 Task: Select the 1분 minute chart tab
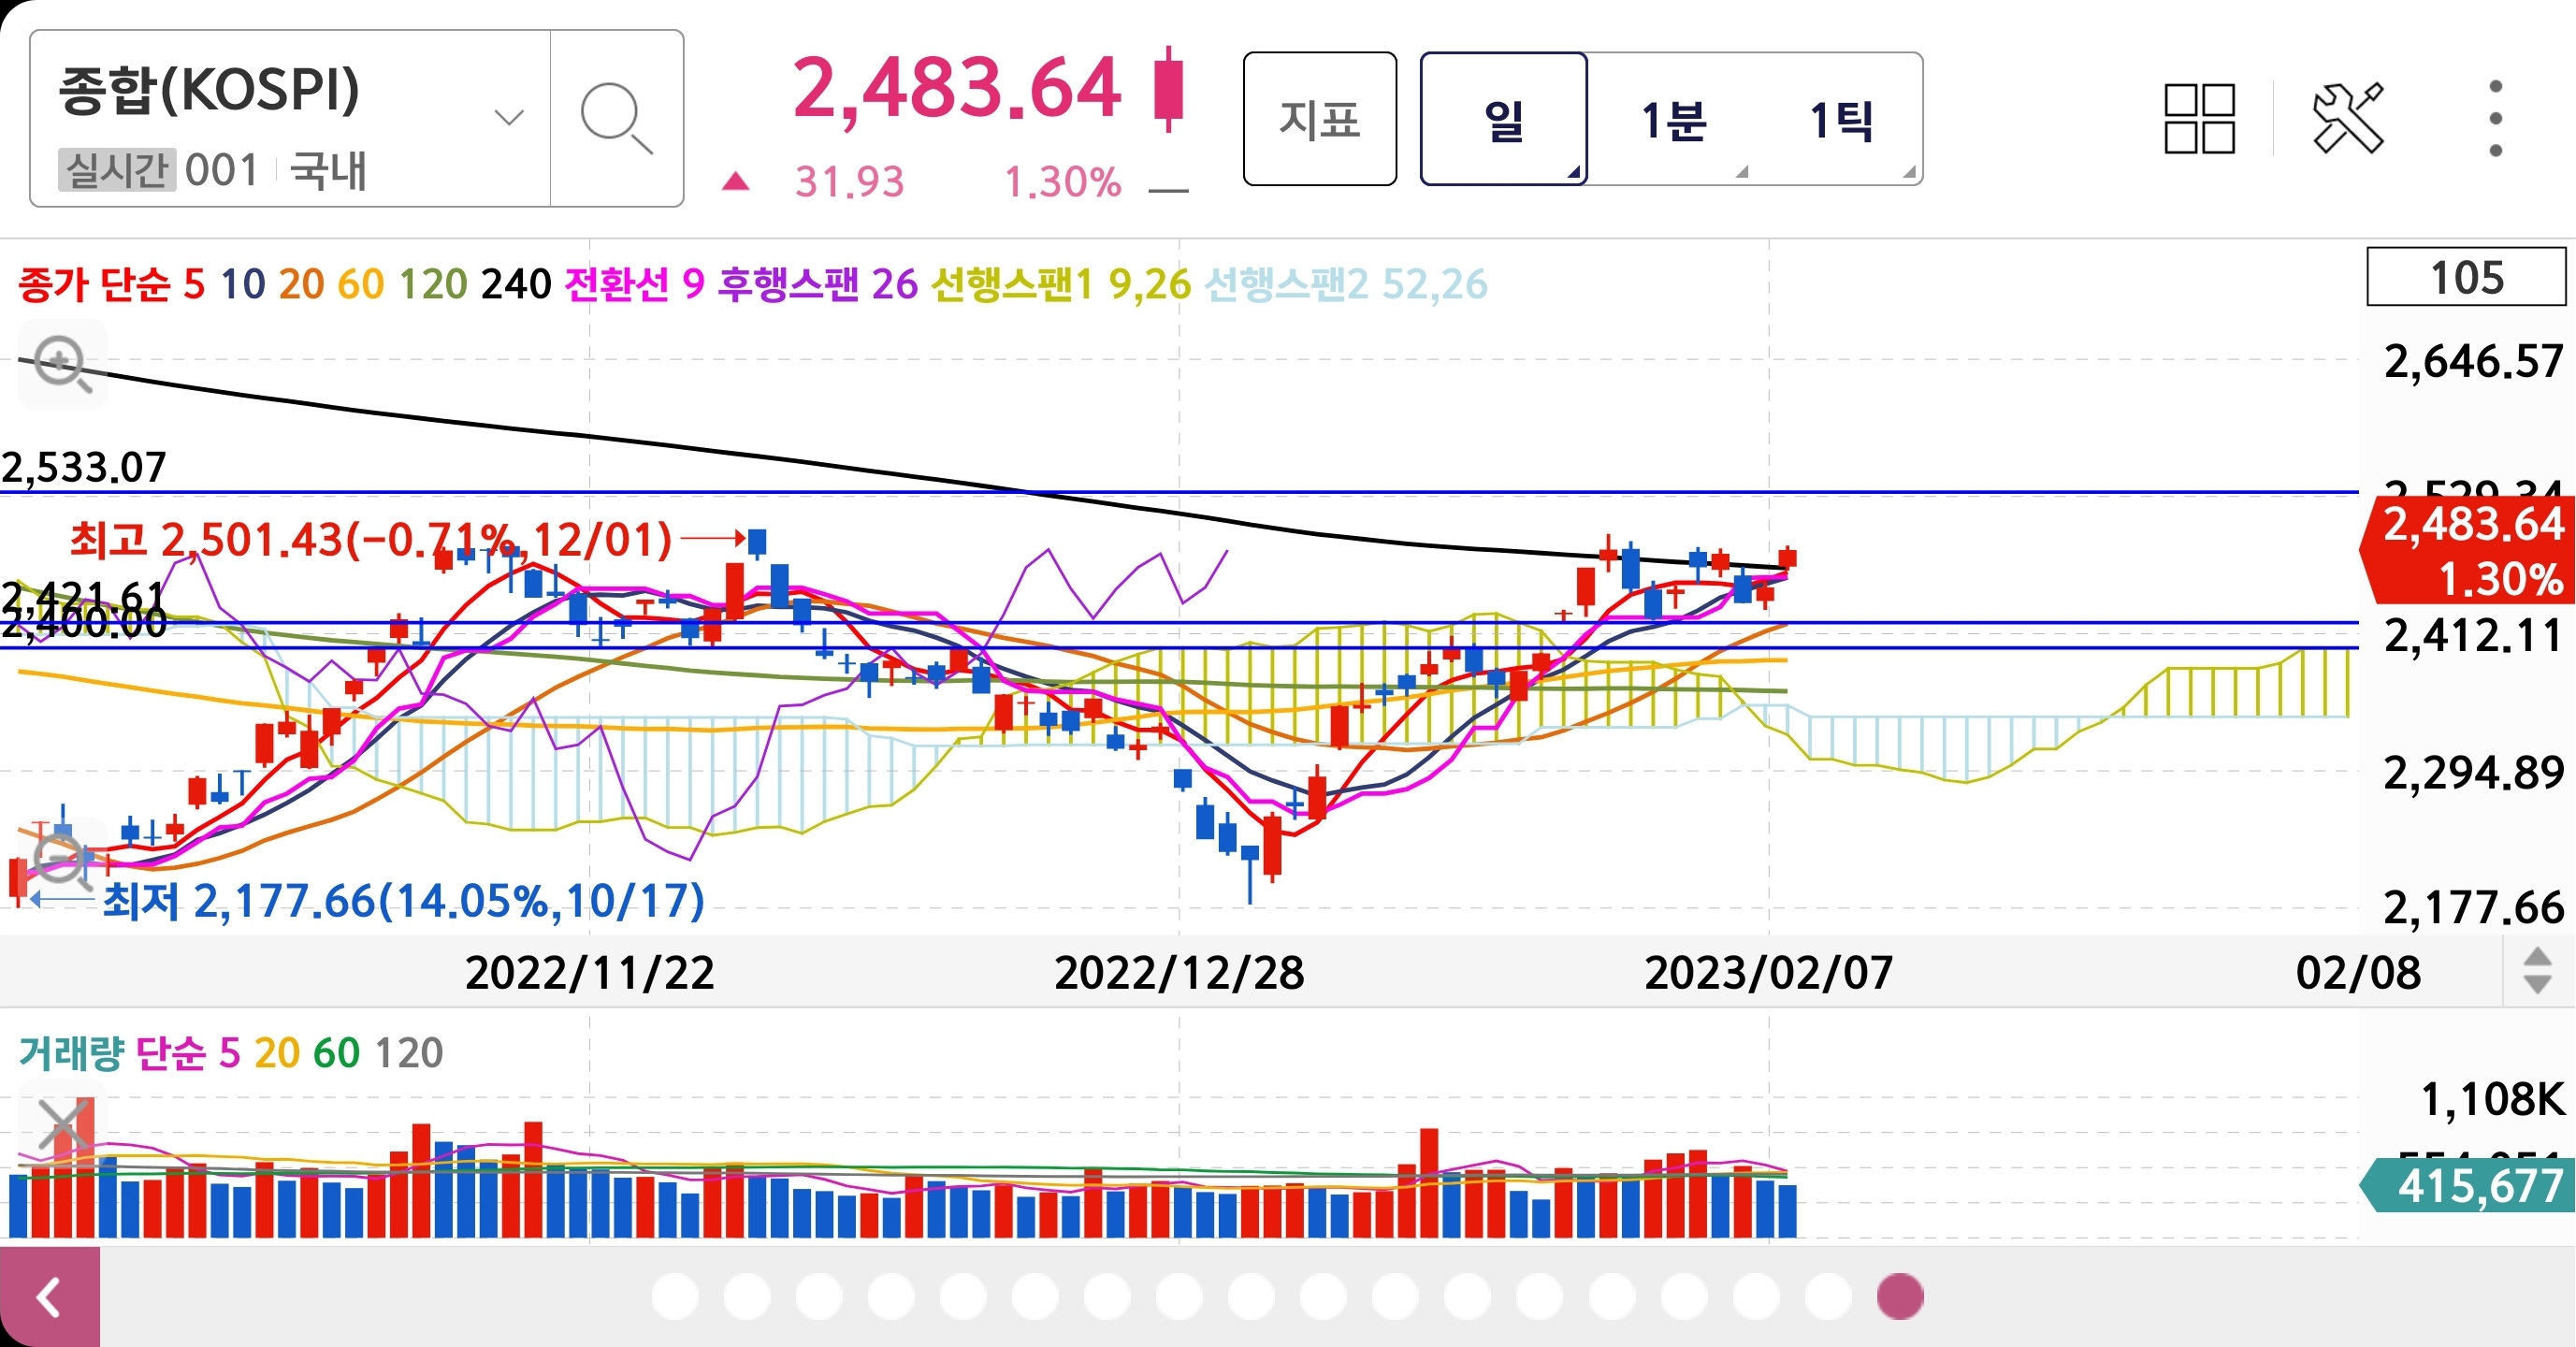tap(1673, 119)
